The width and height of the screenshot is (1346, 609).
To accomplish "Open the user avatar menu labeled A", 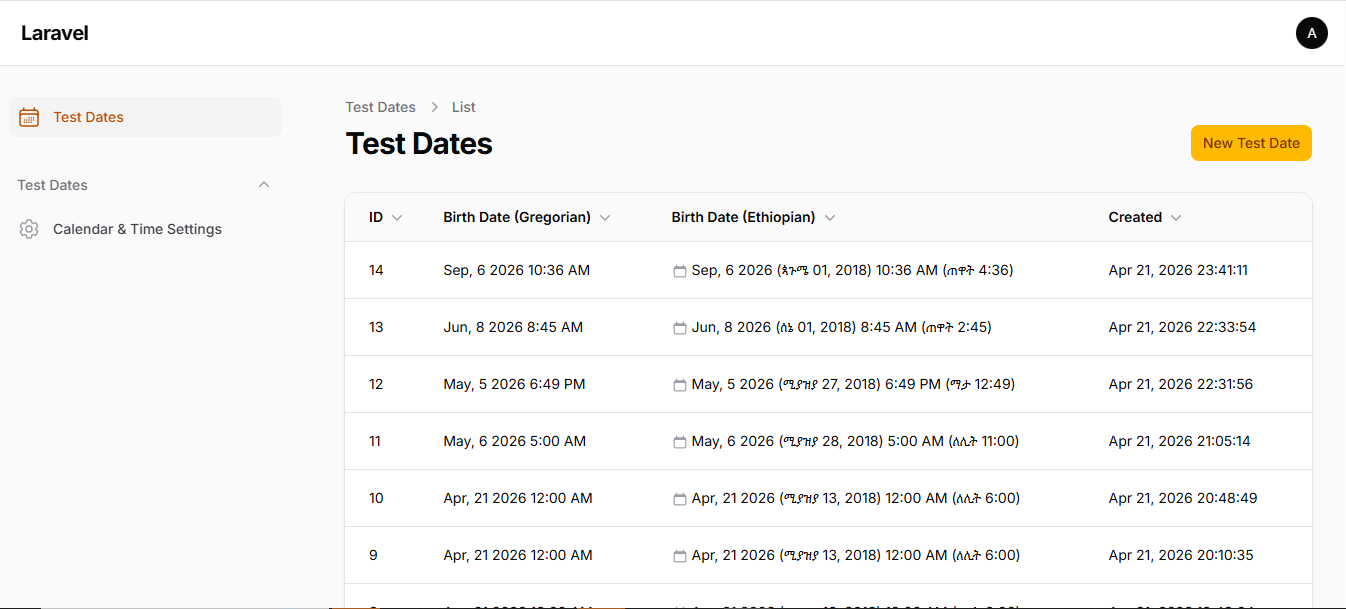I will 1311,32.
